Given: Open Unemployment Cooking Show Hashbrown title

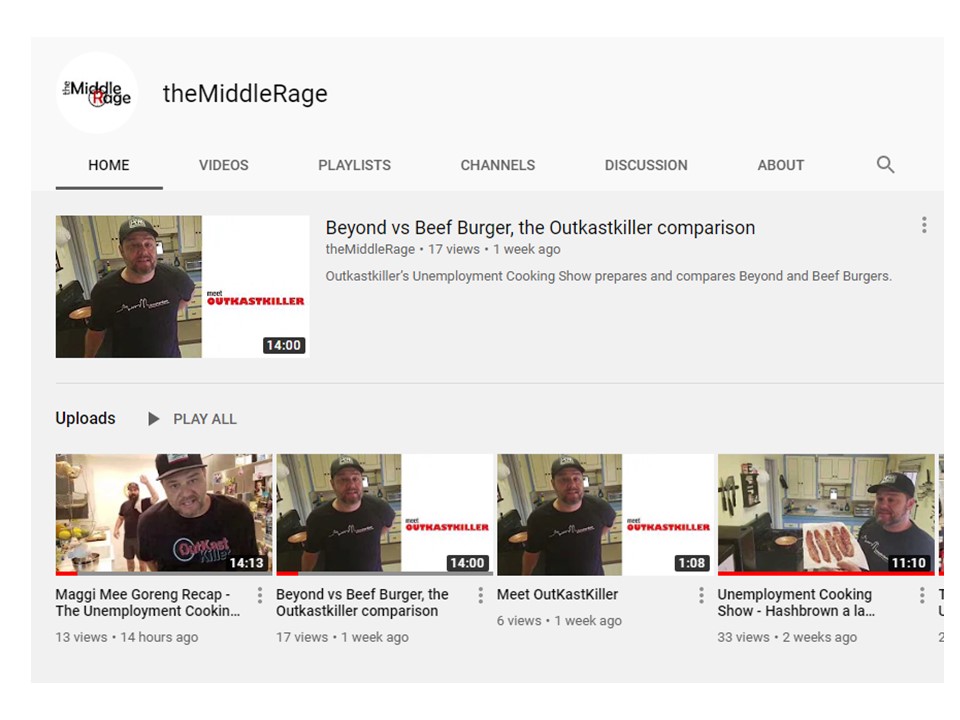Looking at the screenshot, I should click(x=796, y=602).
